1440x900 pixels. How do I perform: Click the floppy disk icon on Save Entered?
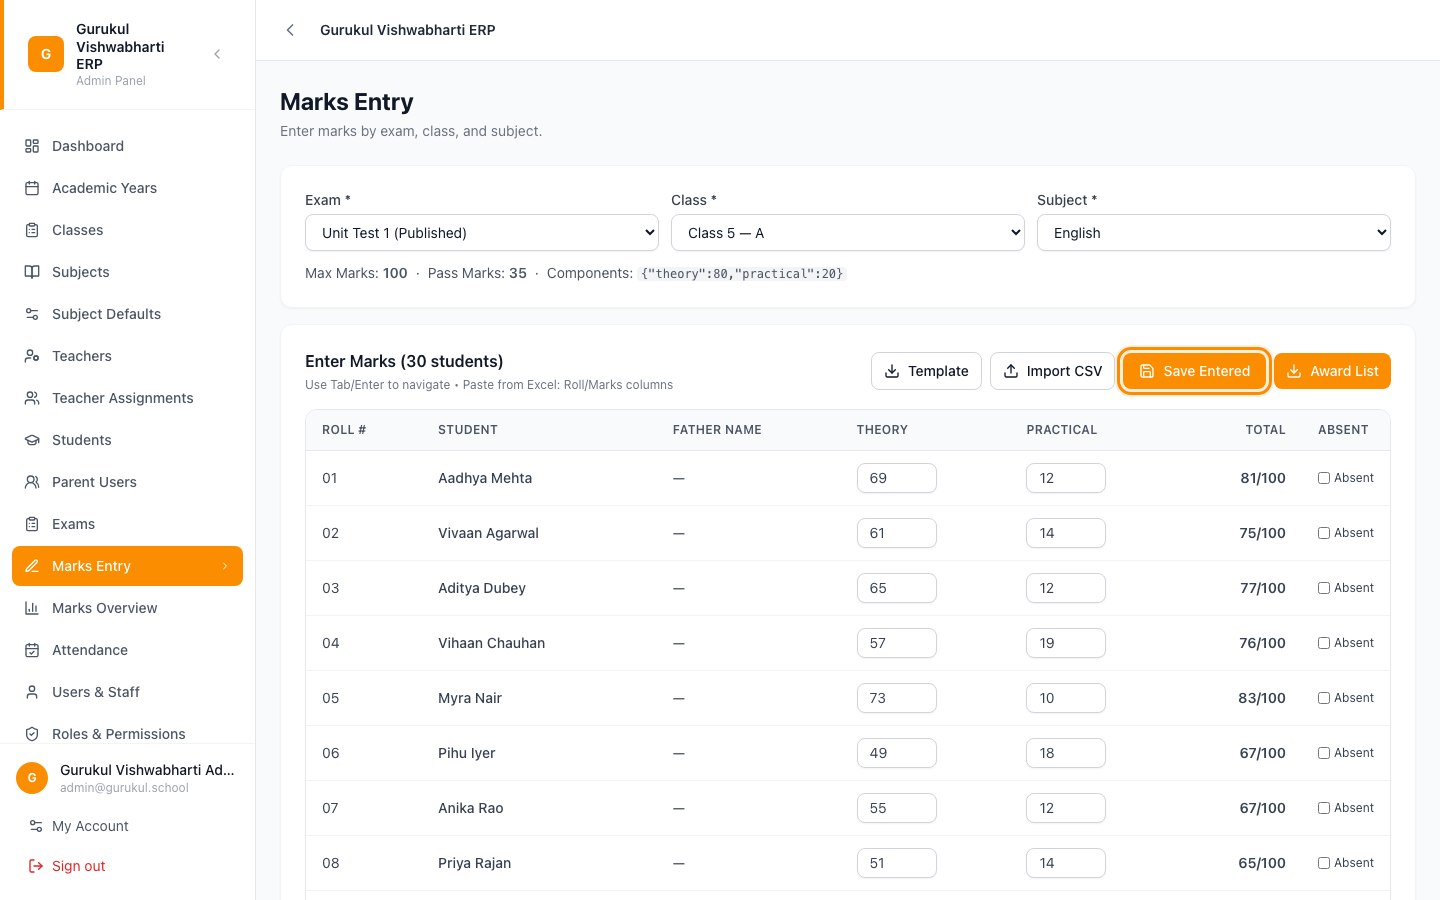tap(1147, 371)
